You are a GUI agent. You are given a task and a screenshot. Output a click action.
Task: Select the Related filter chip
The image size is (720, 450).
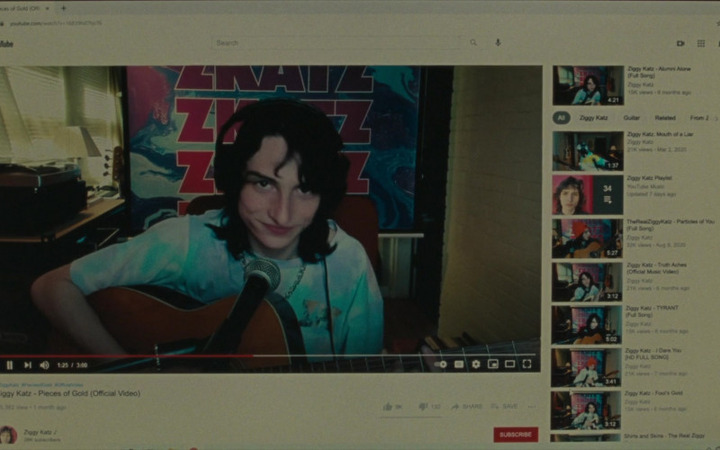665,118
